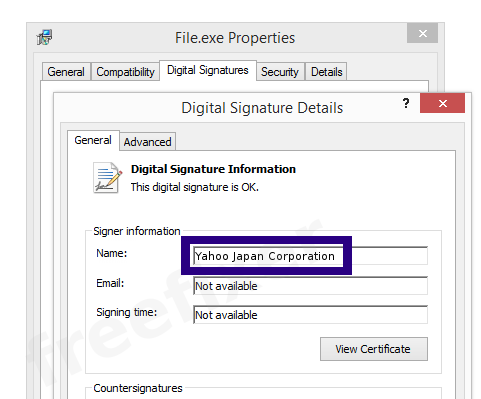
Task: Click the signer Name field
Action: [310, 256]
